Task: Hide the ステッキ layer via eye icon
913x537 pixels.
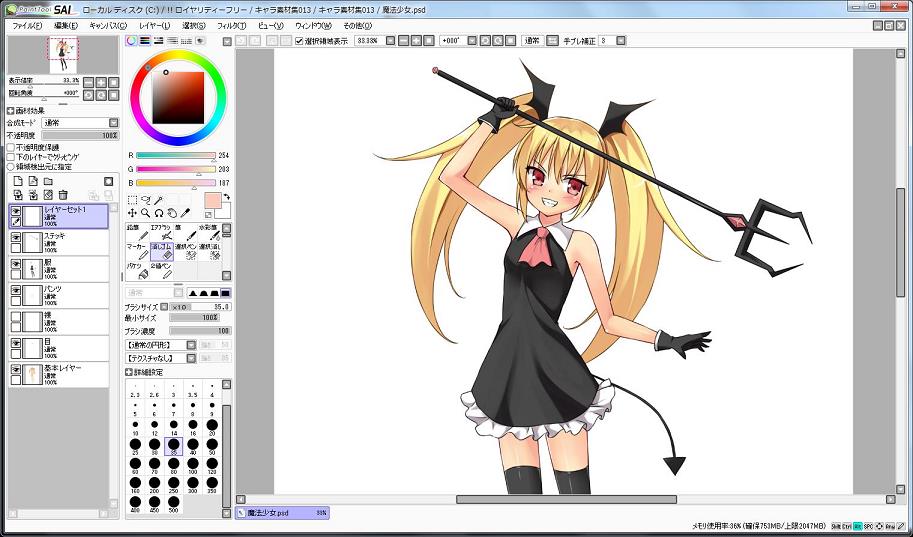Action: point(16,239)
